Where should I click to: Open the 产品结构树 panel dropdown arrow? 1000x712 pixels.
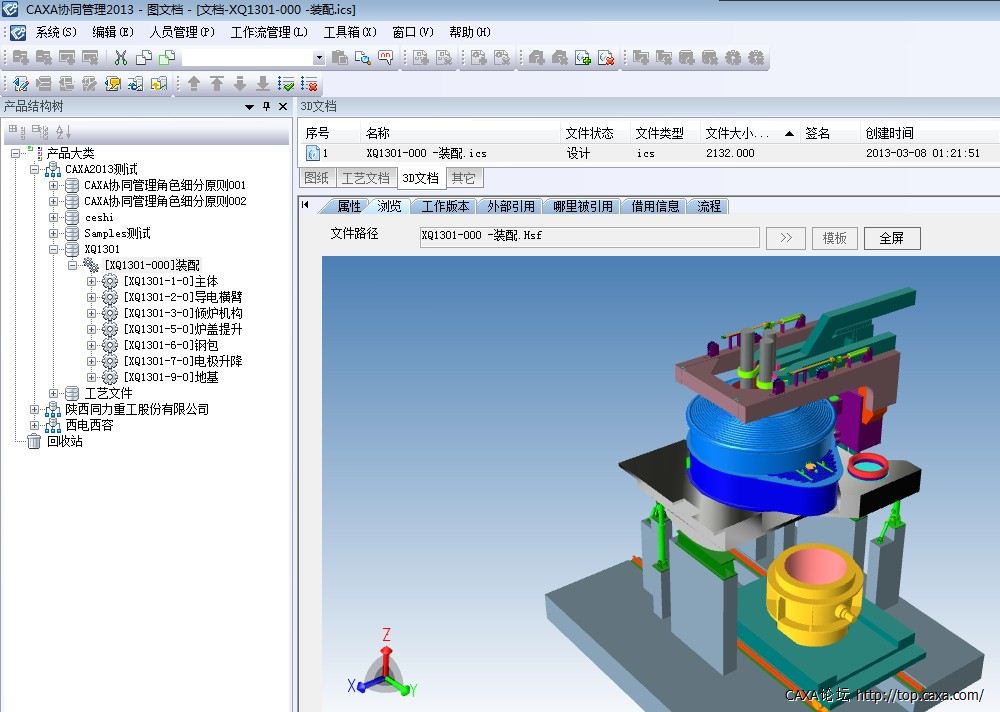(250, 107)
